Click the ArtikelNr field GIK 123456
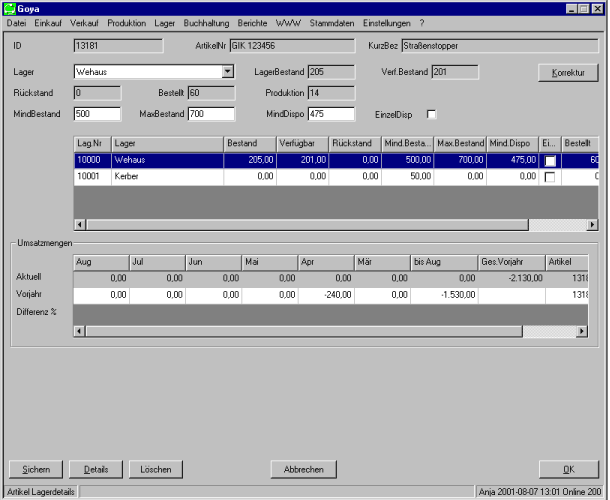This screenshot has width=610, height=500. (292, 46)
